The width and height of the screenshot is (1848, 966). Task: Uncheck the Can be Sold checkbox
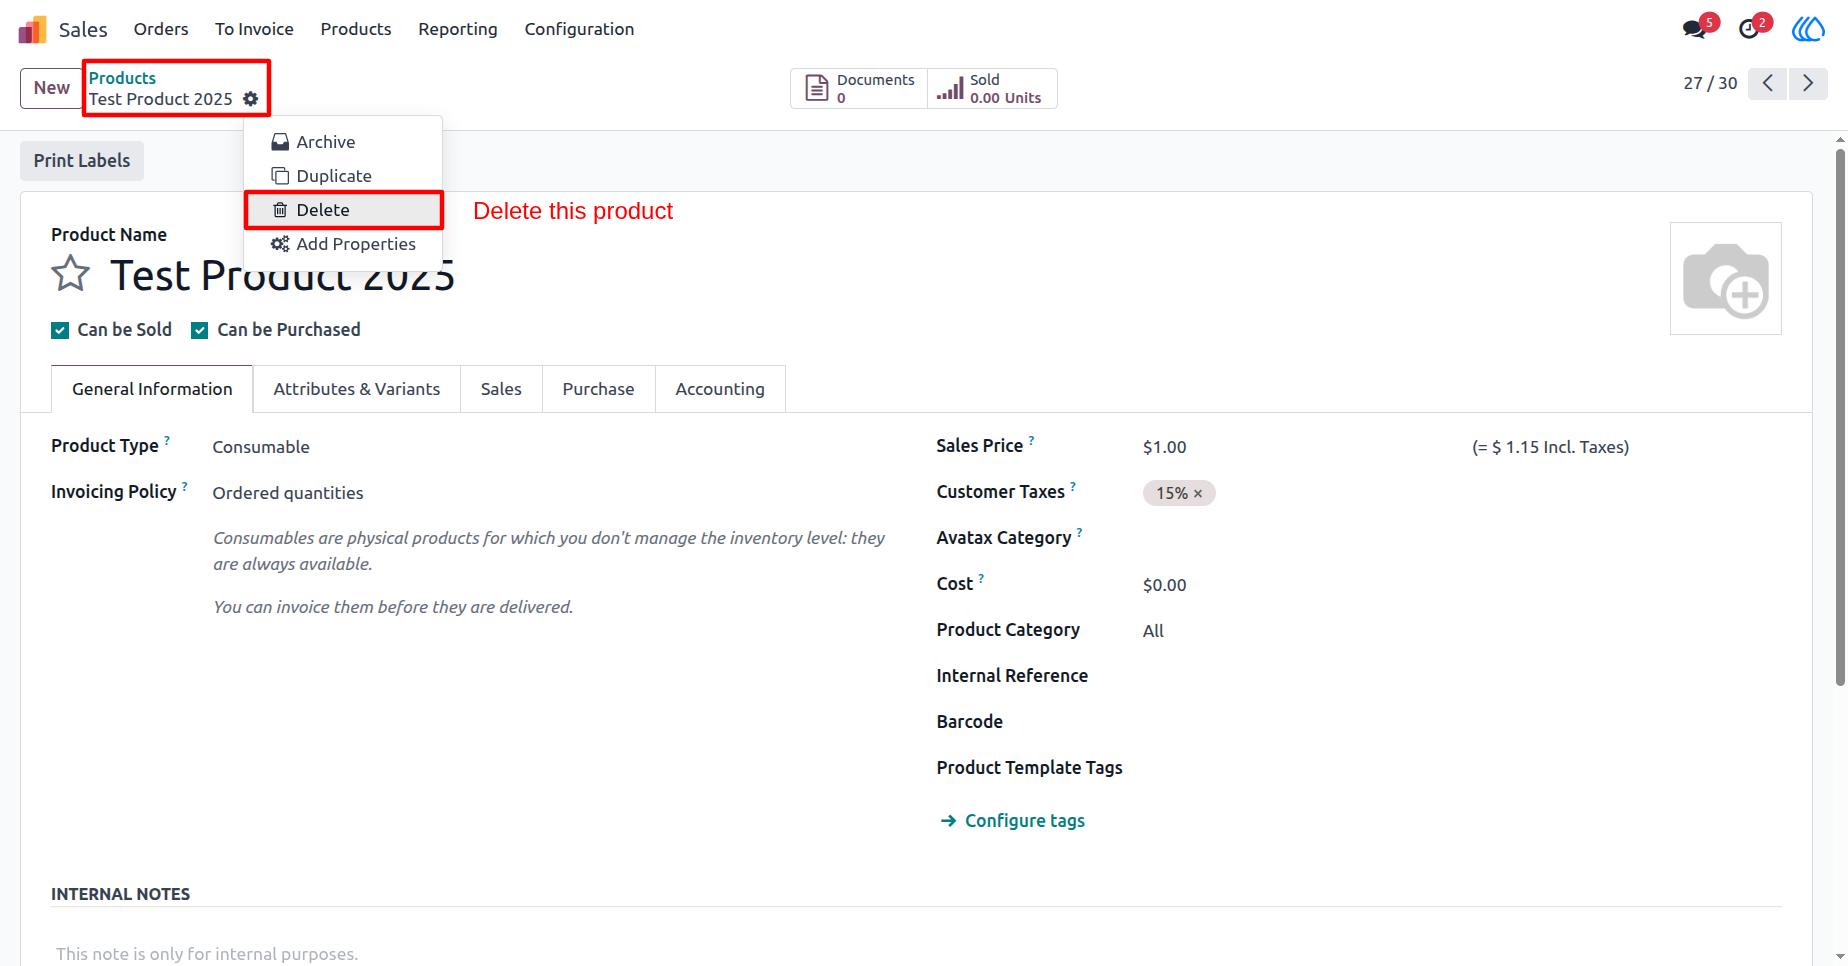coord(60,331)
